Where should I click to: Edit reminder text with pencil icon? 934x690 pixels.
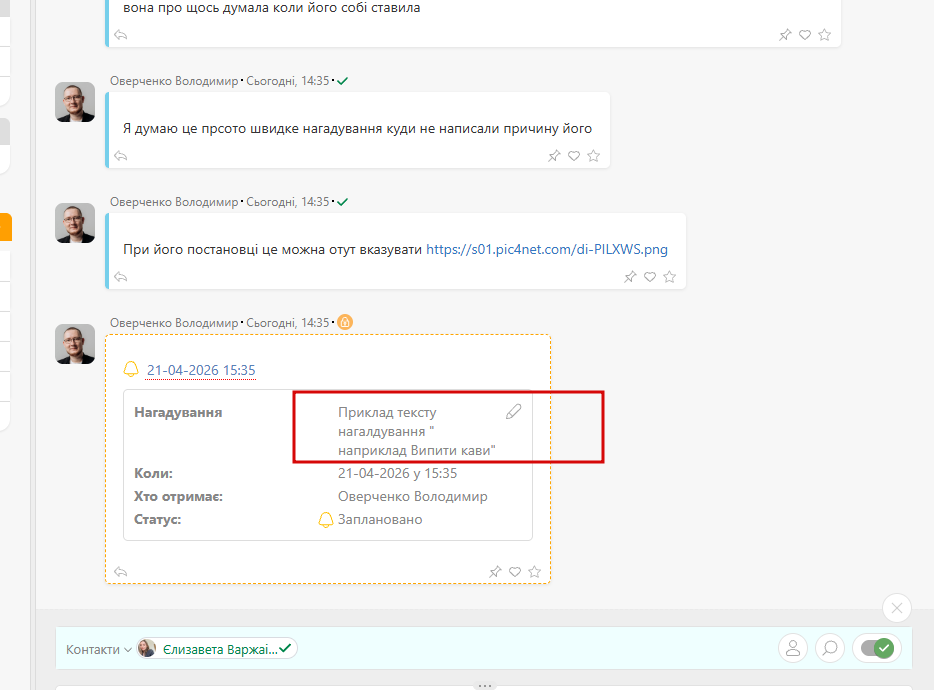point(513,412)
